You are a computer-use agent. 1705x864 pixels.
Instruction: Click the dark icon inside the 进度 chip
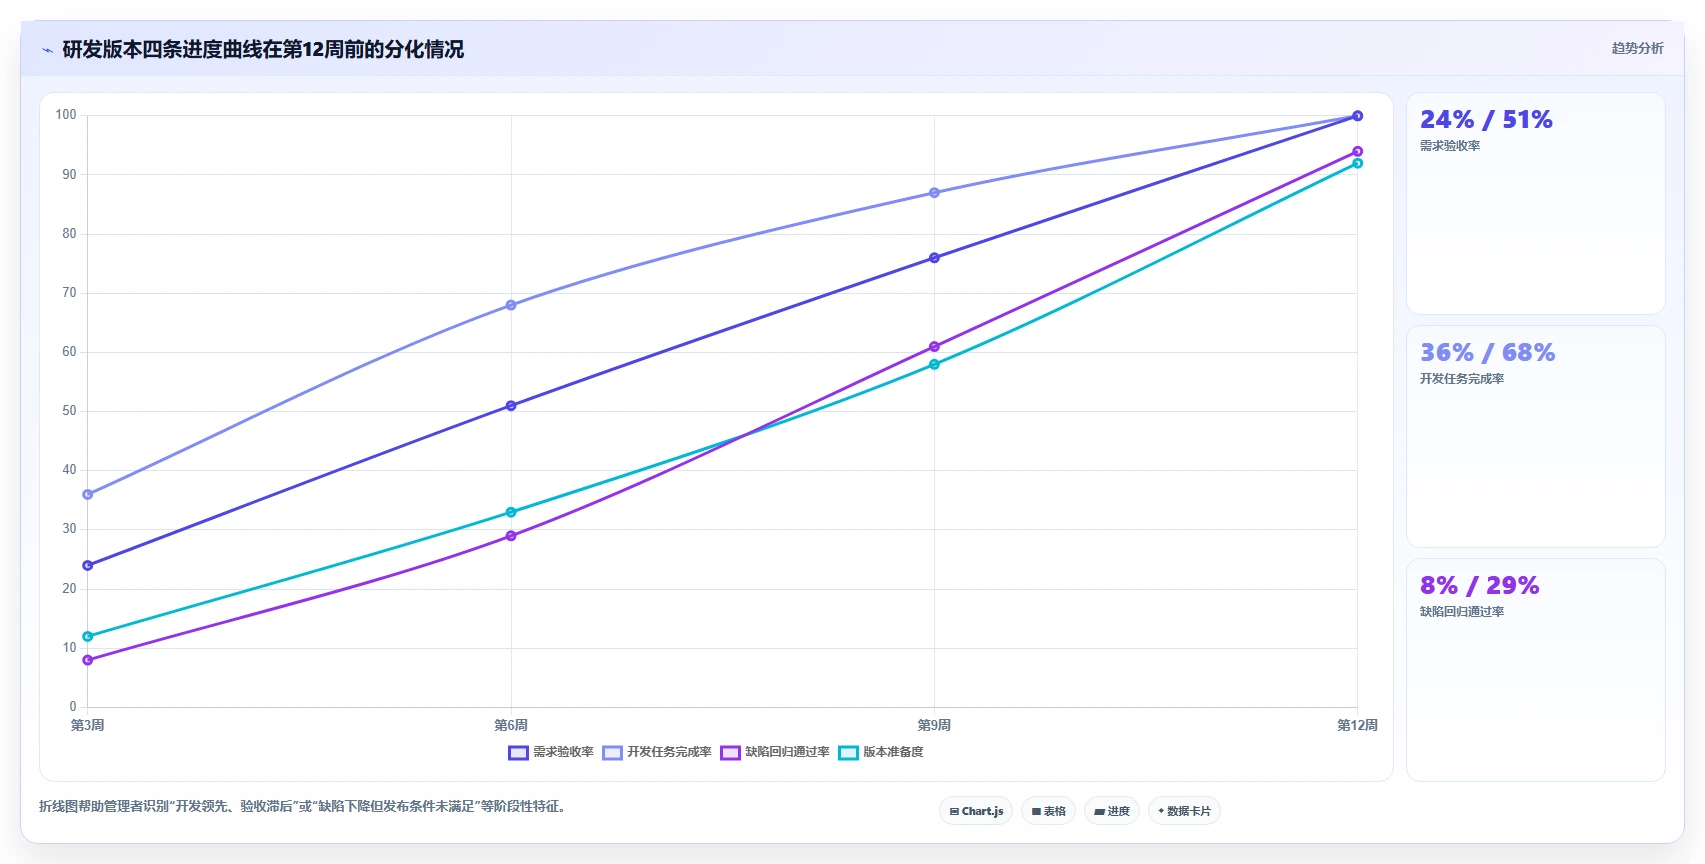(1099, 811)
